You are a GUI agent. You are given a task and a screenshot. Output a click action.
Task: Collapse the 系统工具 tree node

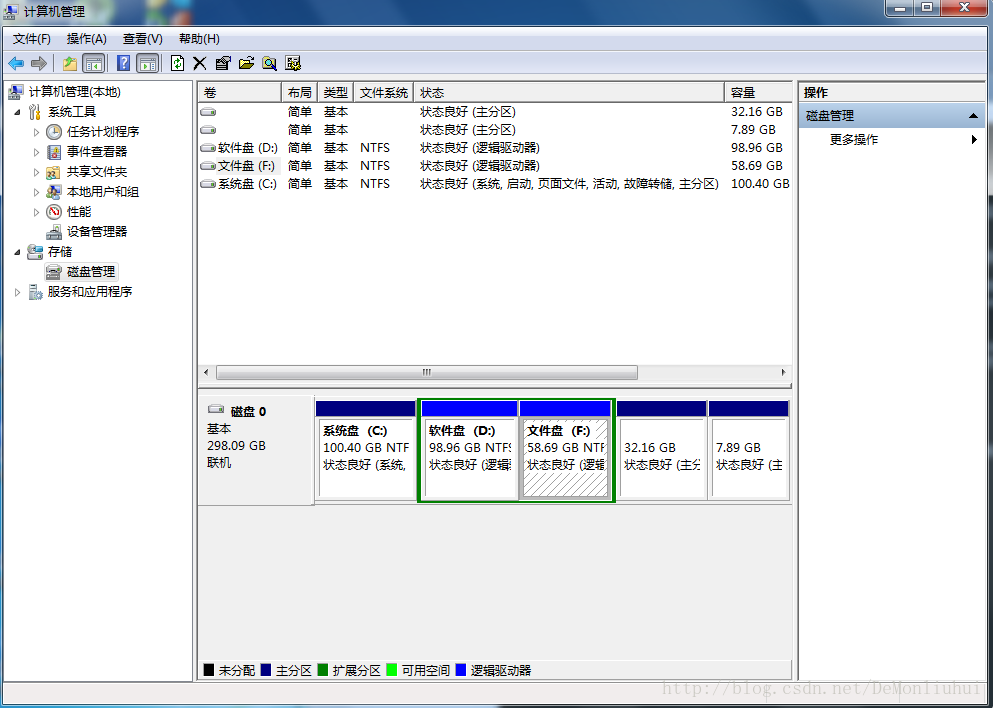18,112
